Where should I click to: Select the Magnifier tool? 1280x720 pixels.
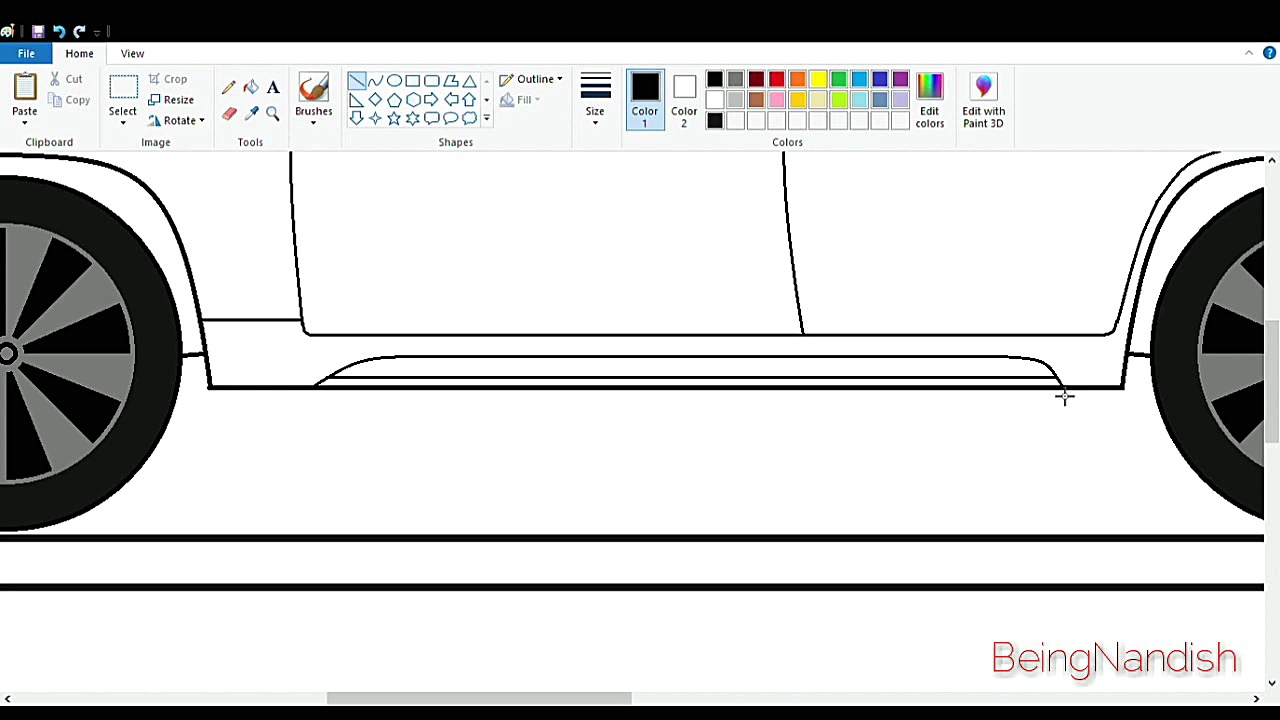(x=273, y=114)
